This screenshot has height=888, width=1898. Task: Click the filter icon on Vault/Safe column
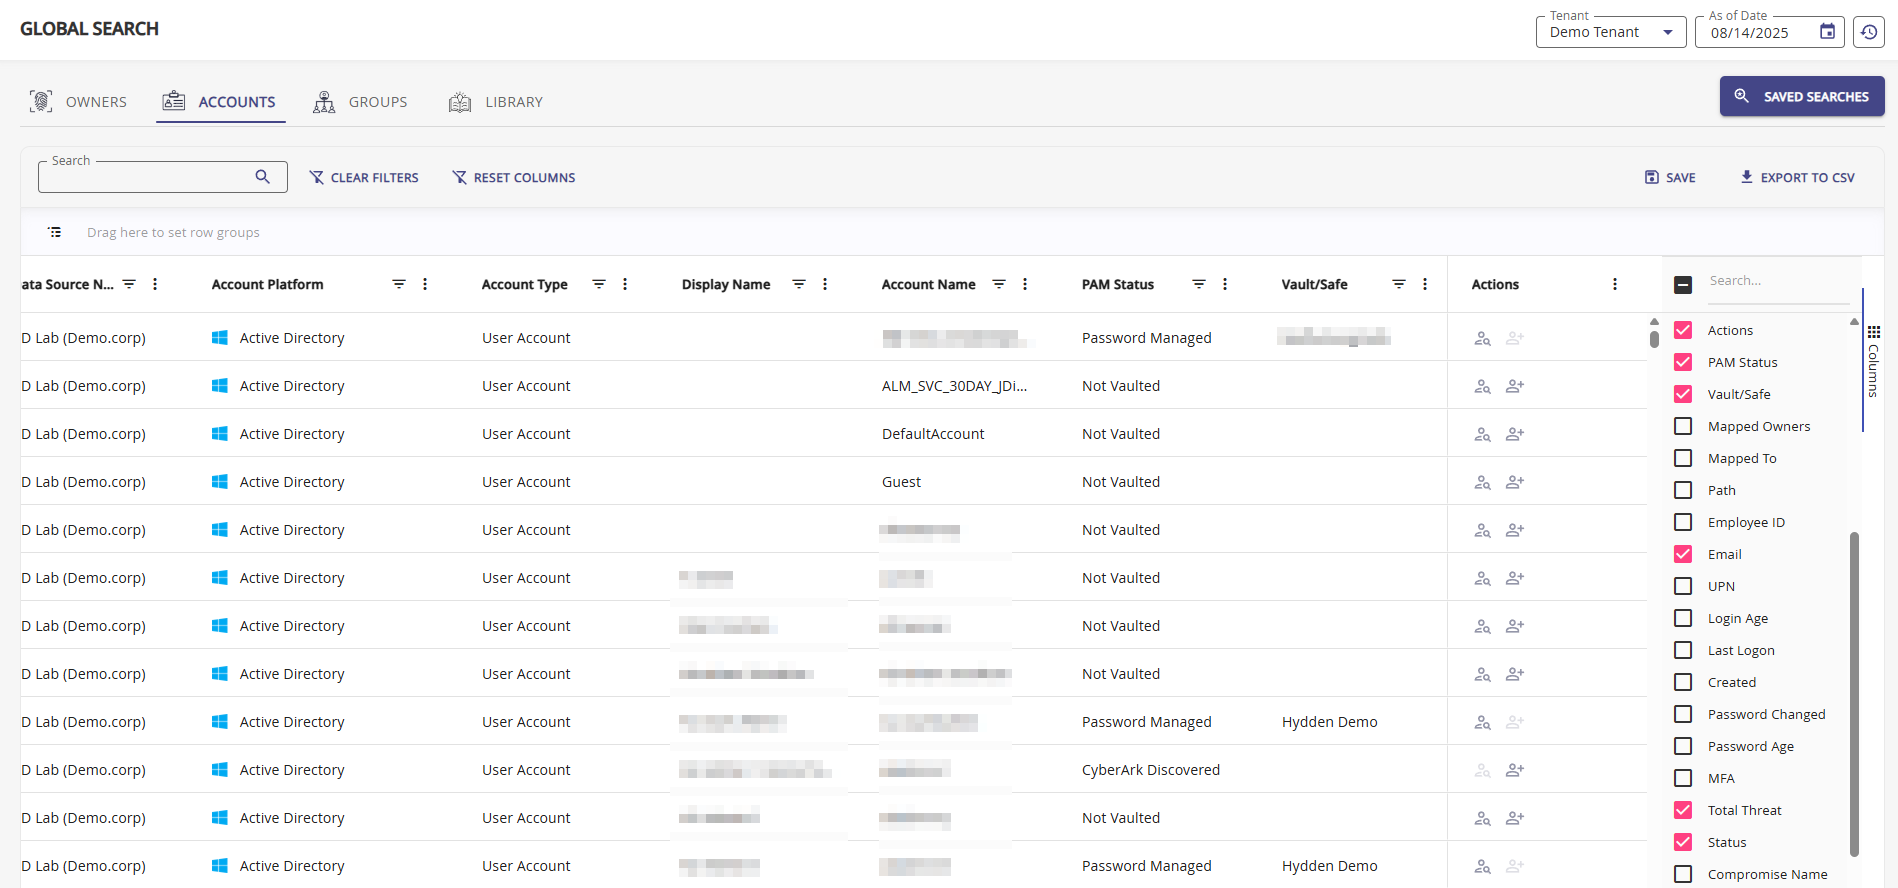(x=1399, y=284)
